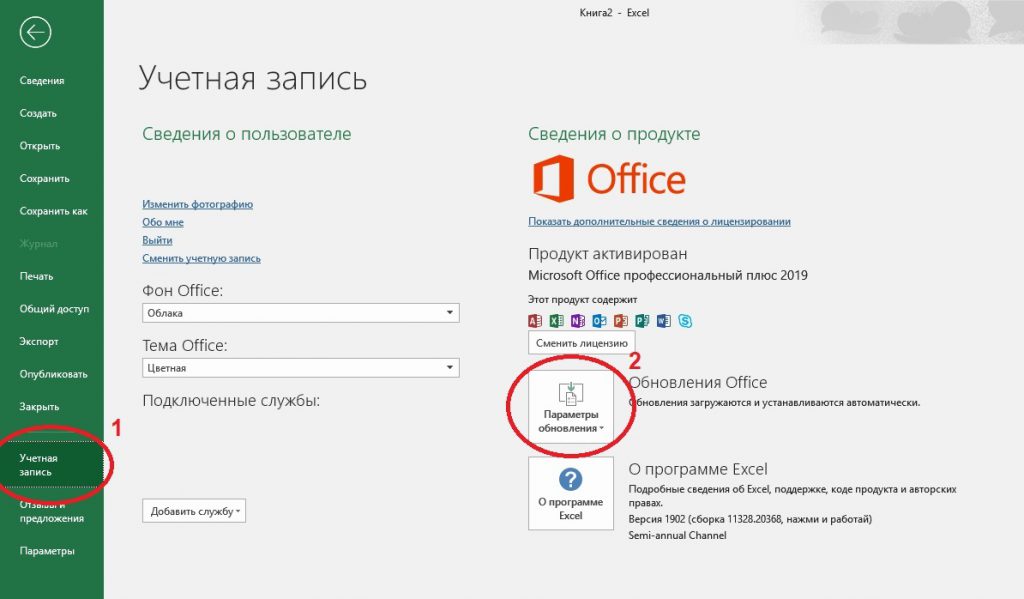Click the Обновления Office heading
This screenshot has width=1024, height=599.
697,382
